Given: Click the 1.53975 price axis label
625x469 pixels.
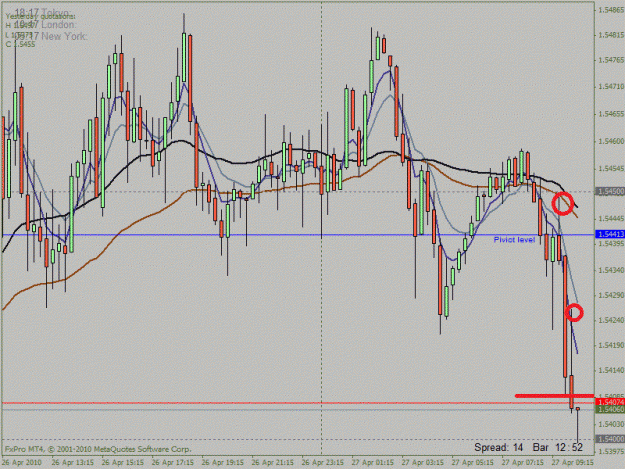Looking at the screenshot, I should click(x=611, y=452).
